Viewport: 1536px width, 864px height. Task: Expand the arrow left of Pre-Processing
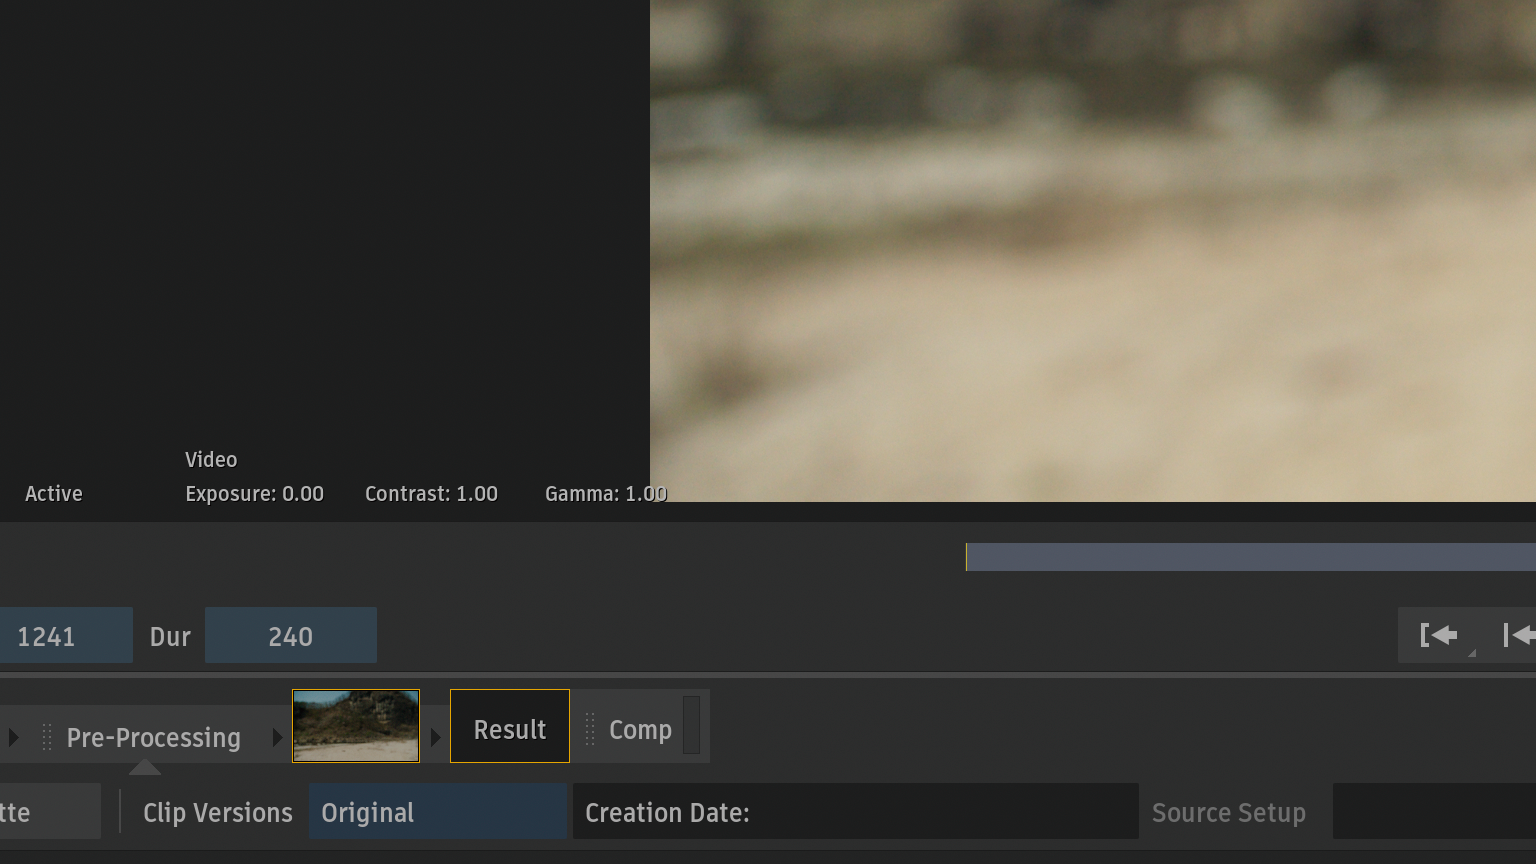coord(13,738)
